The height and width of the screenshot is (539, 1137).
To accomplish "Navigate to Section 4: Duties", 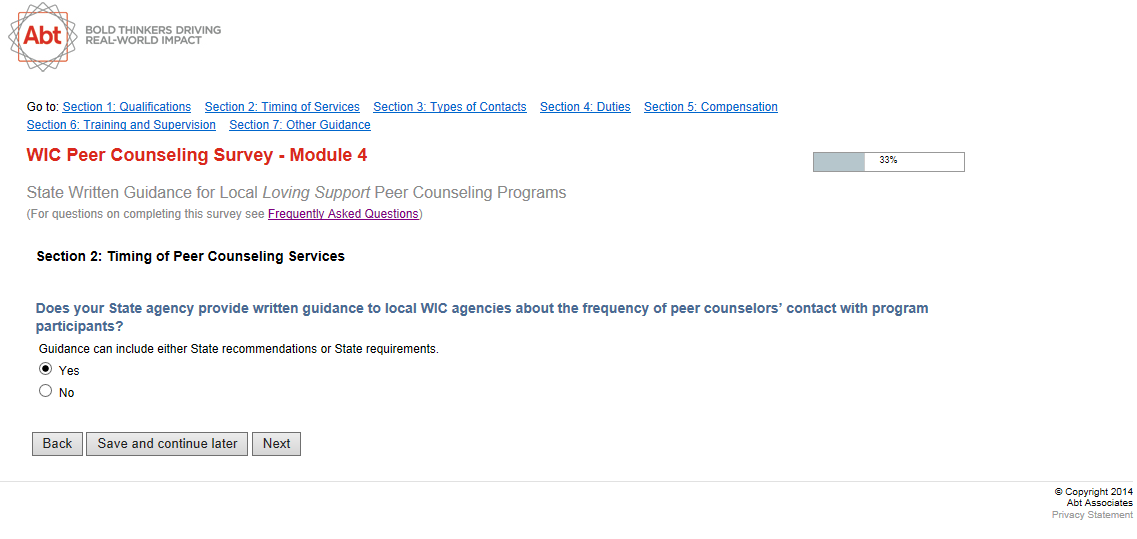I will 585,107.
